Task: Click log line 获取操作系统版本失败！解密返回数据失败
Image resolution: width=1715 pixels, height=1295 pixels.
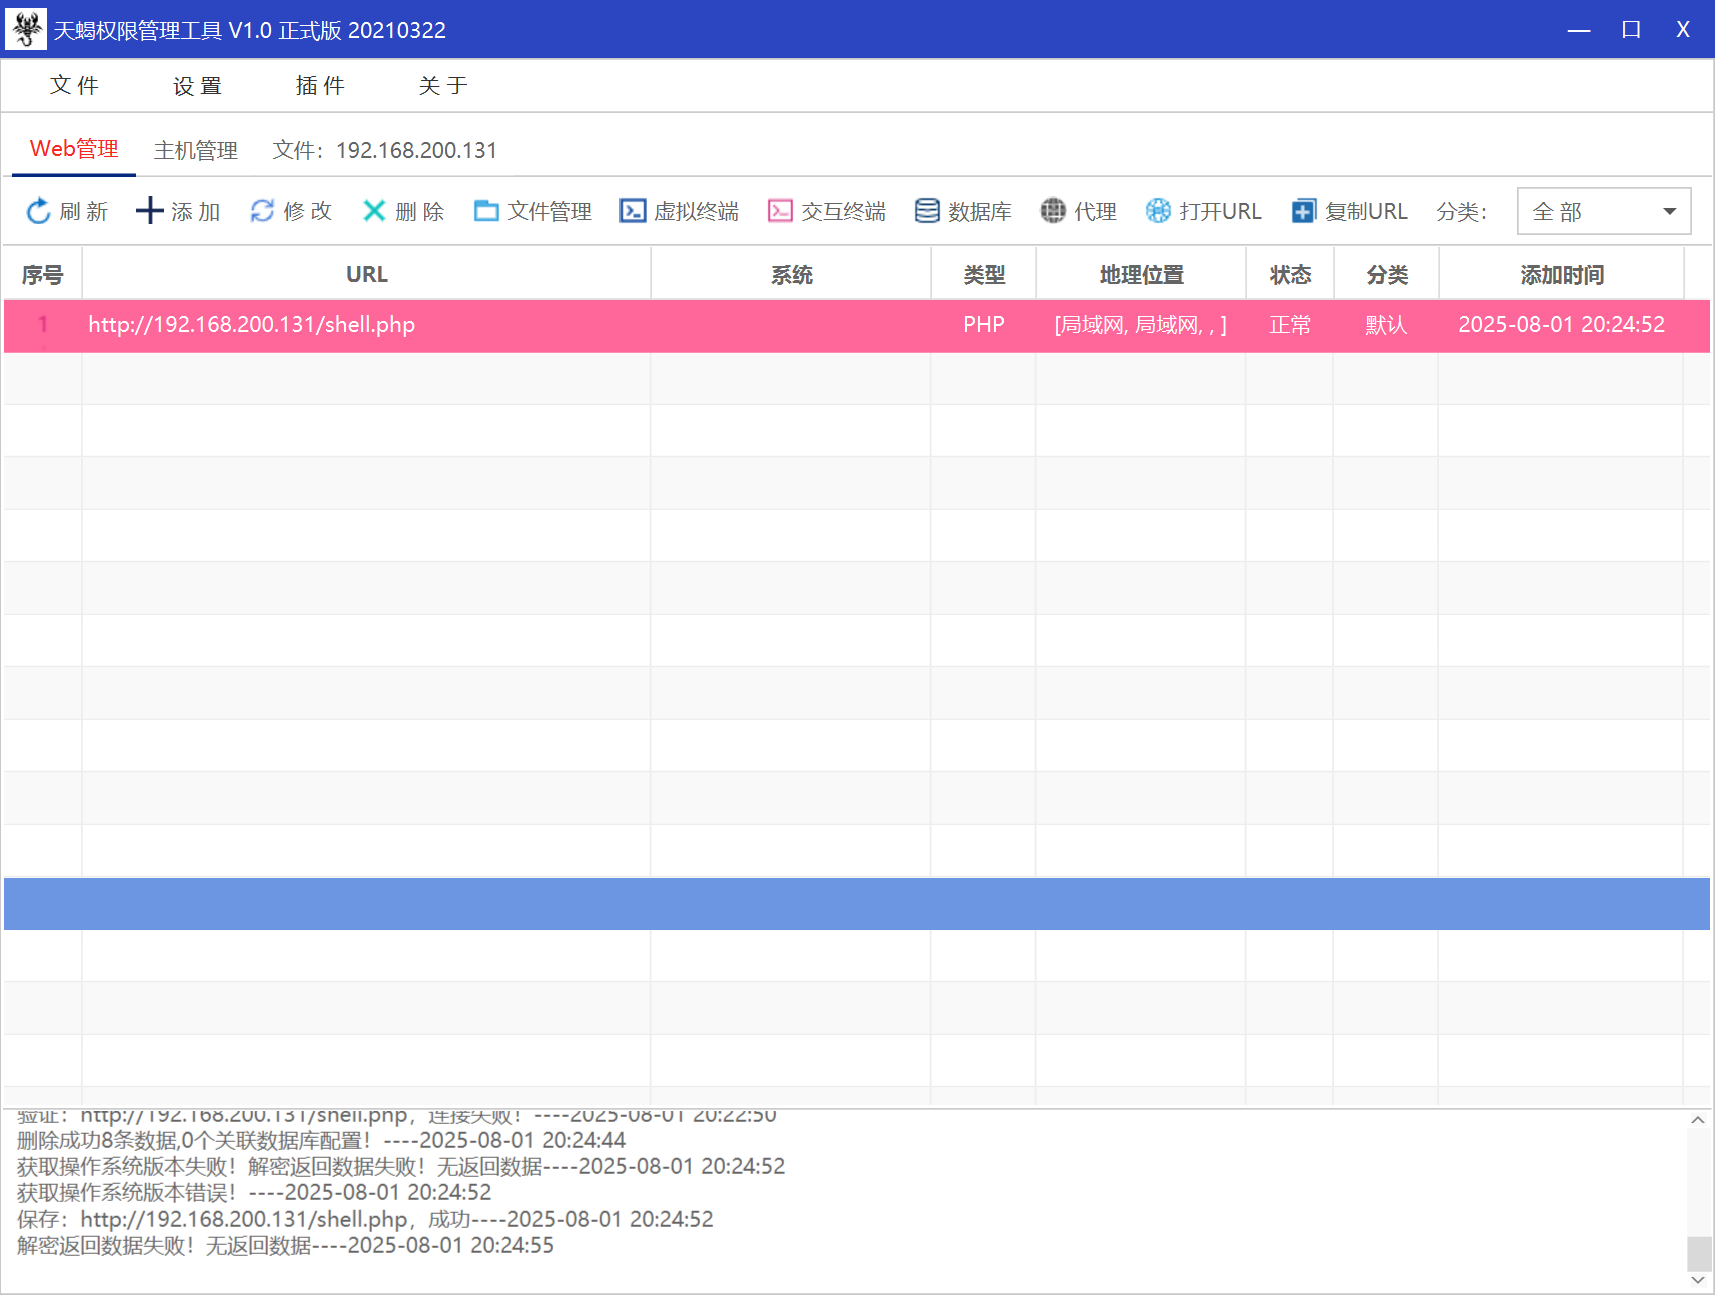Action: [401, 1166]
